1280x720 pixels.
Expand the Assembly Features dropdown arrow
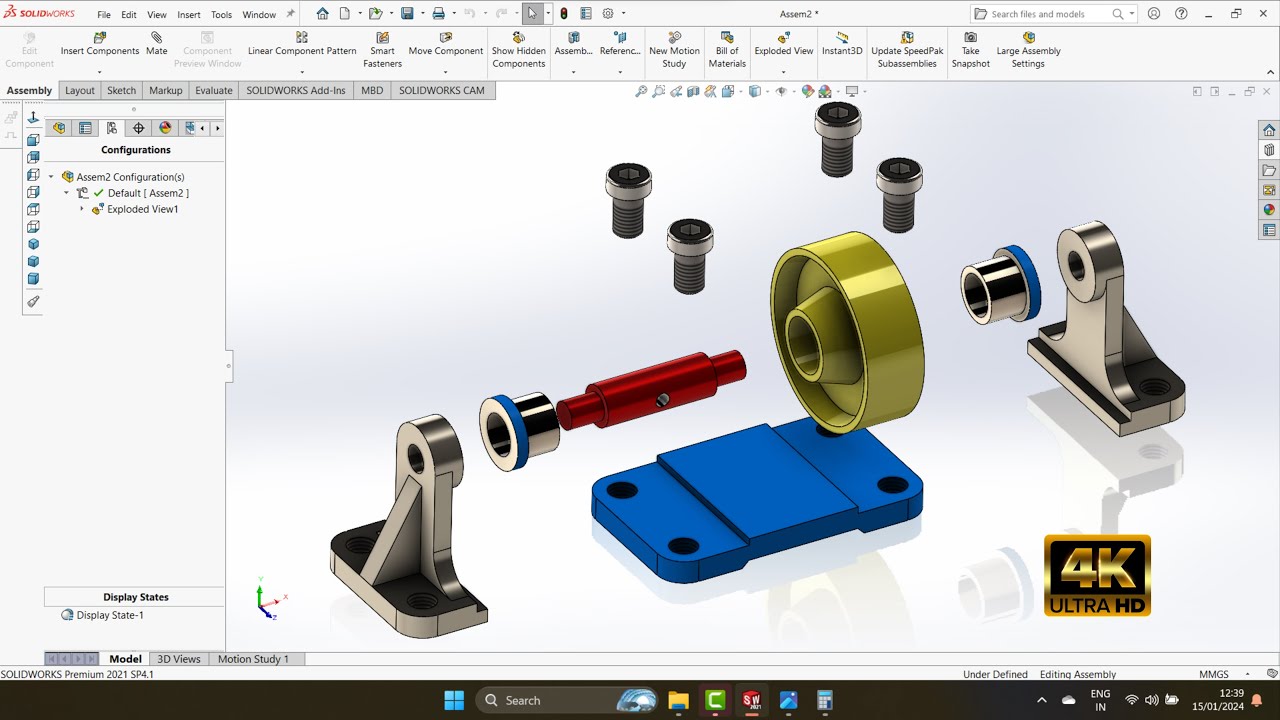(573, 72)
